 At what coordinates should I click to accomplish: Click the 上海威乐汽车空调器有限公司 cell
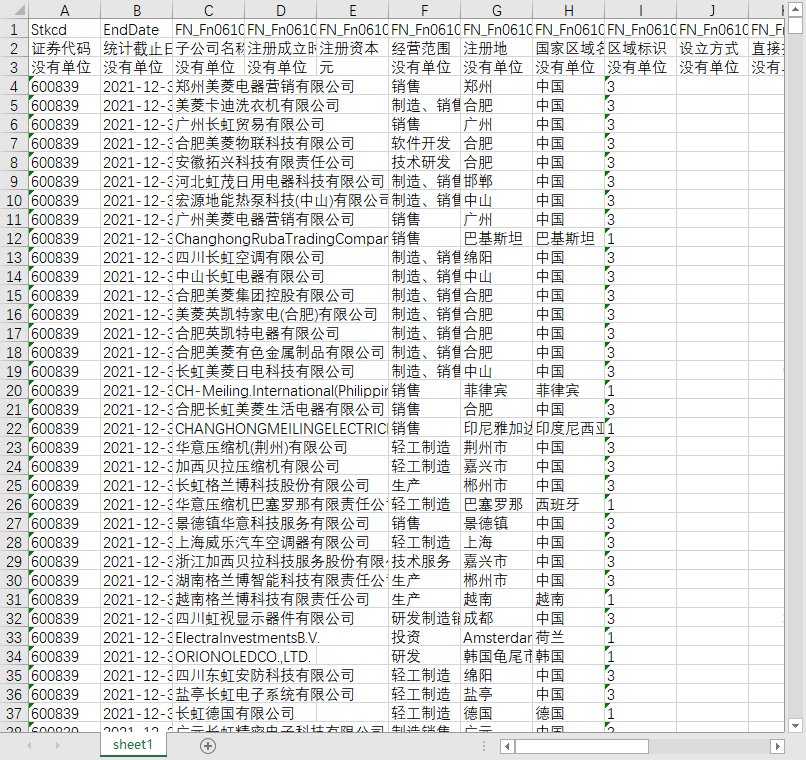pos(272,543)
